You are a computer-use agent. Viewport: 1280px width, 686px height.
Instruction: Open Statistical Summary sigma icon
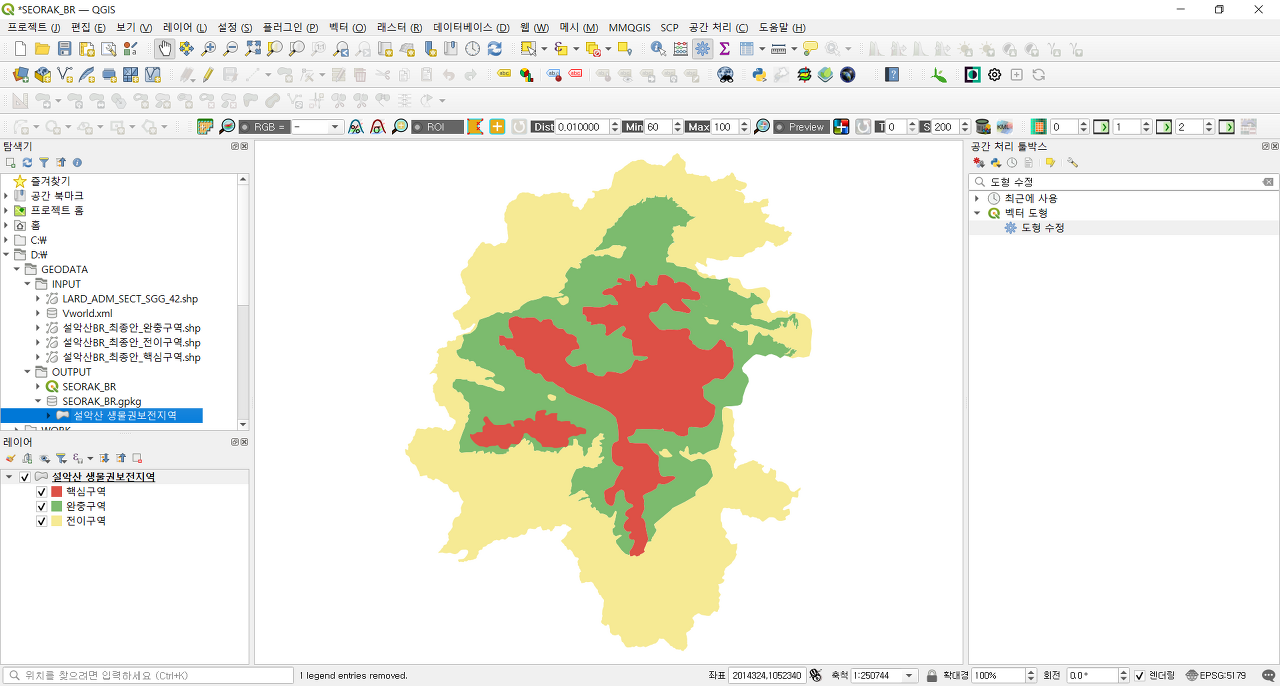click(724, 48)
